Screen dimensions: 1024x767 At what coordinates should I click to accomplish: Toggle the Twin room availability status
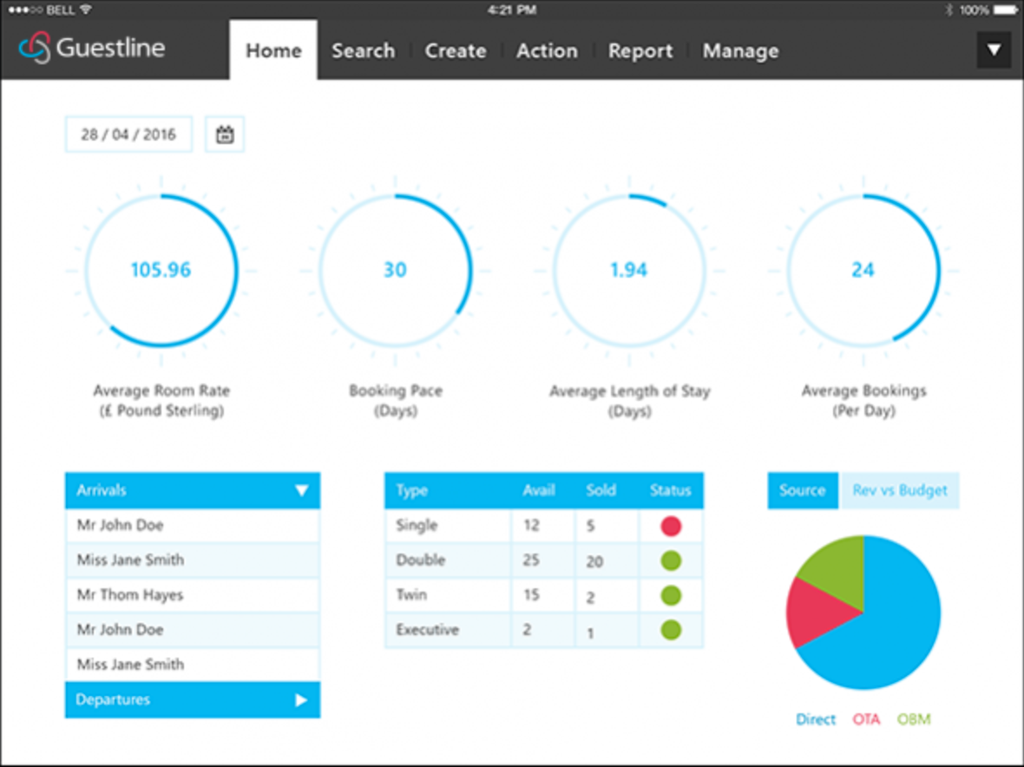click(x=670, y=595)
